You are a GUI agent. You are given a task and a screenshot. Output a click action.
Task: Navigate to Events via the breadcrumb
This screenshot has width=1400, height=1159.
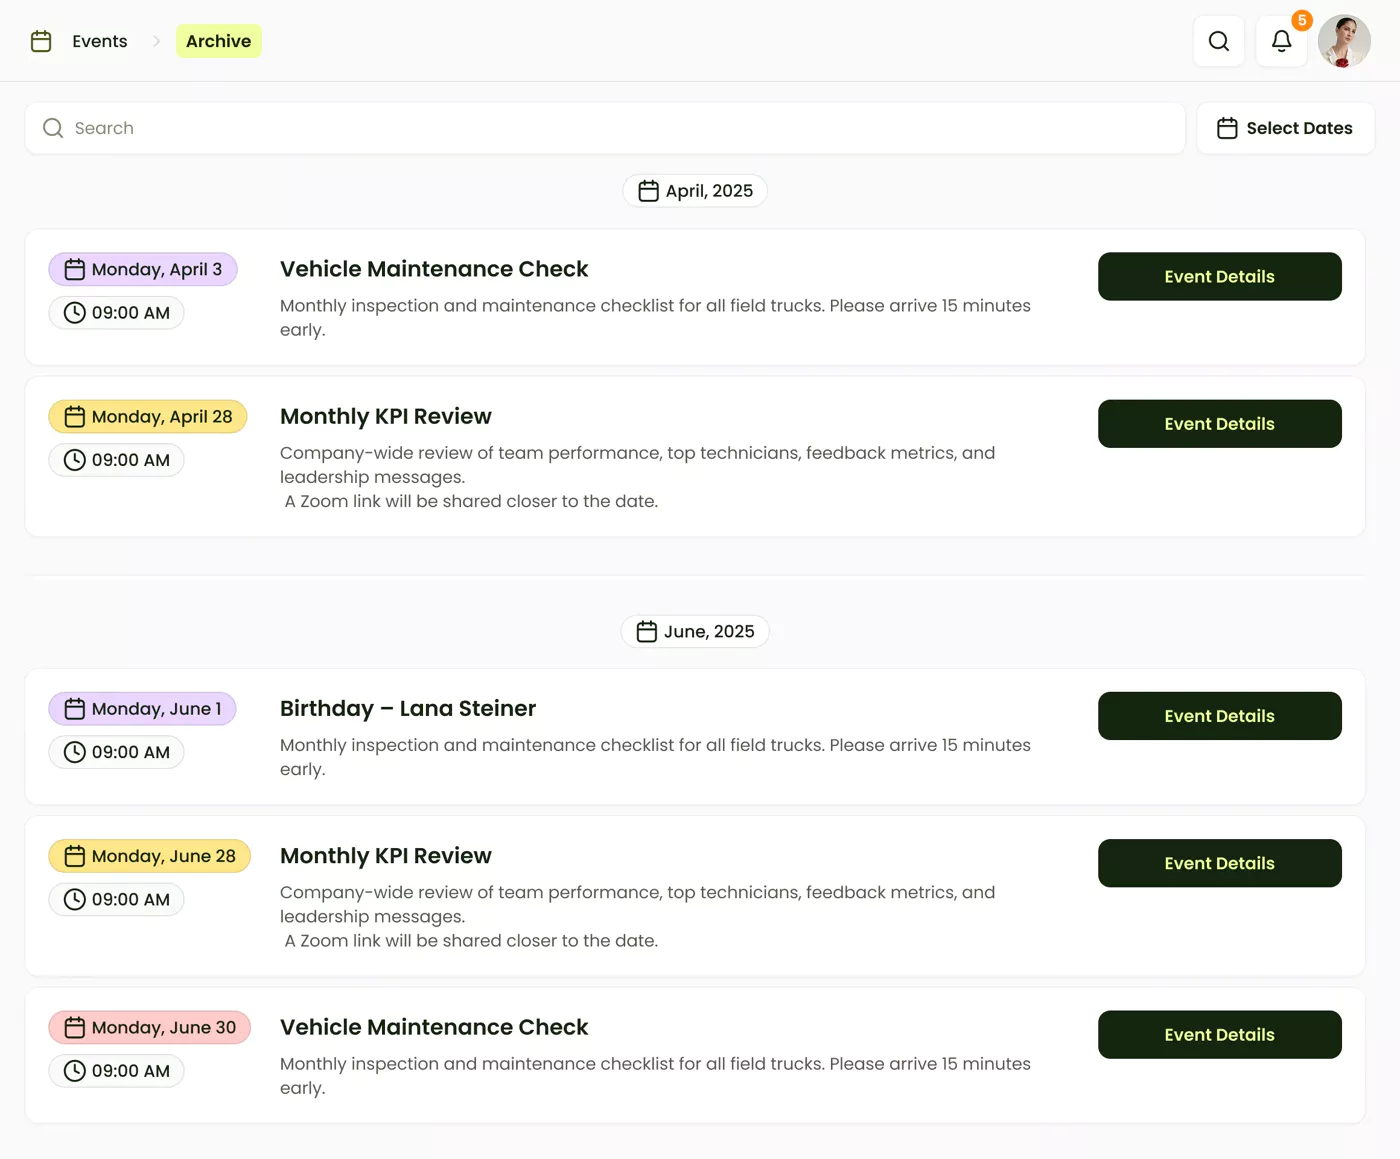(99, 41)
